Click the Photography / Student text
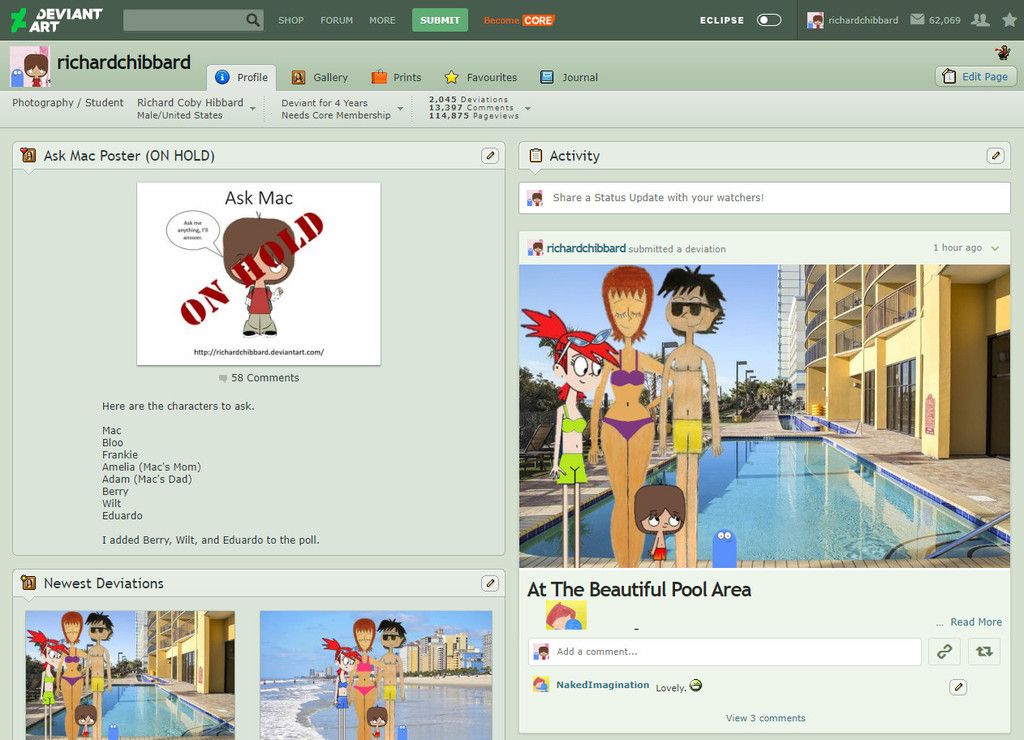Screen dimensions: 1024x740 point(68,103)
